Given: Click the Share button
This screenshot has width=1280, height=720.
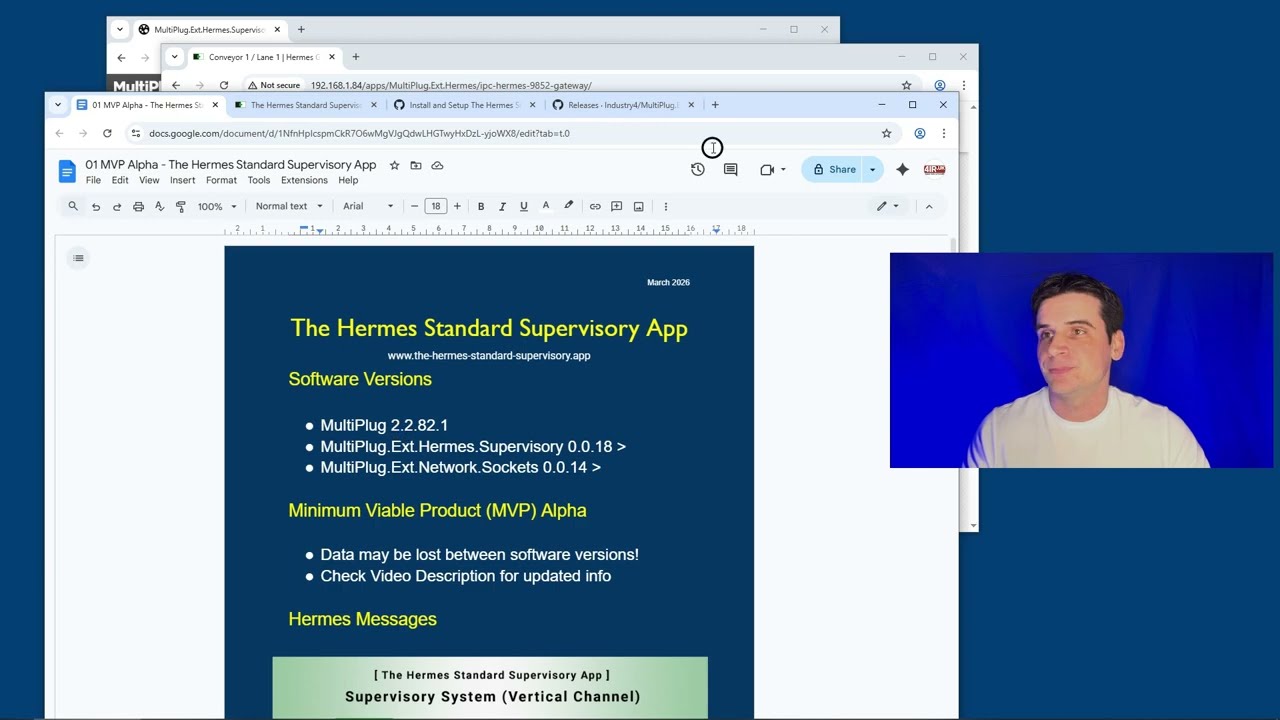Looking at the screenshot, I should click(834, 170).
